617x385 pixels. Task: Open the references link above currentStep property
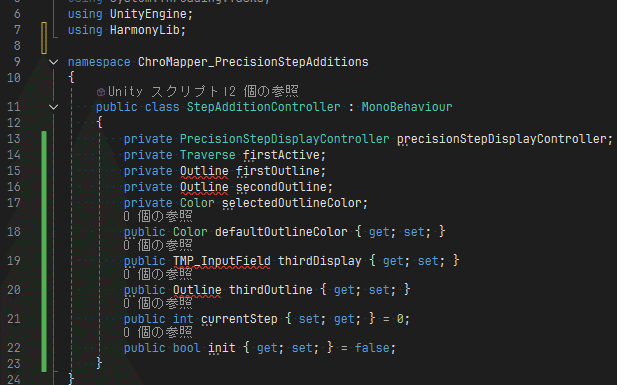coord(158,303)
